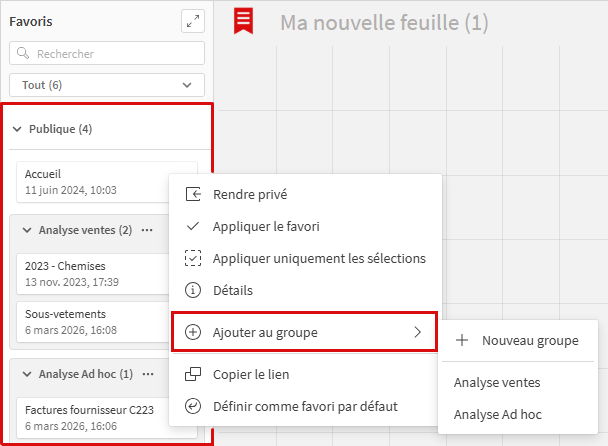608x446 pixels.
Task: Add to Analyse ventes group in submenu
Action: click(x=518, y=382)
